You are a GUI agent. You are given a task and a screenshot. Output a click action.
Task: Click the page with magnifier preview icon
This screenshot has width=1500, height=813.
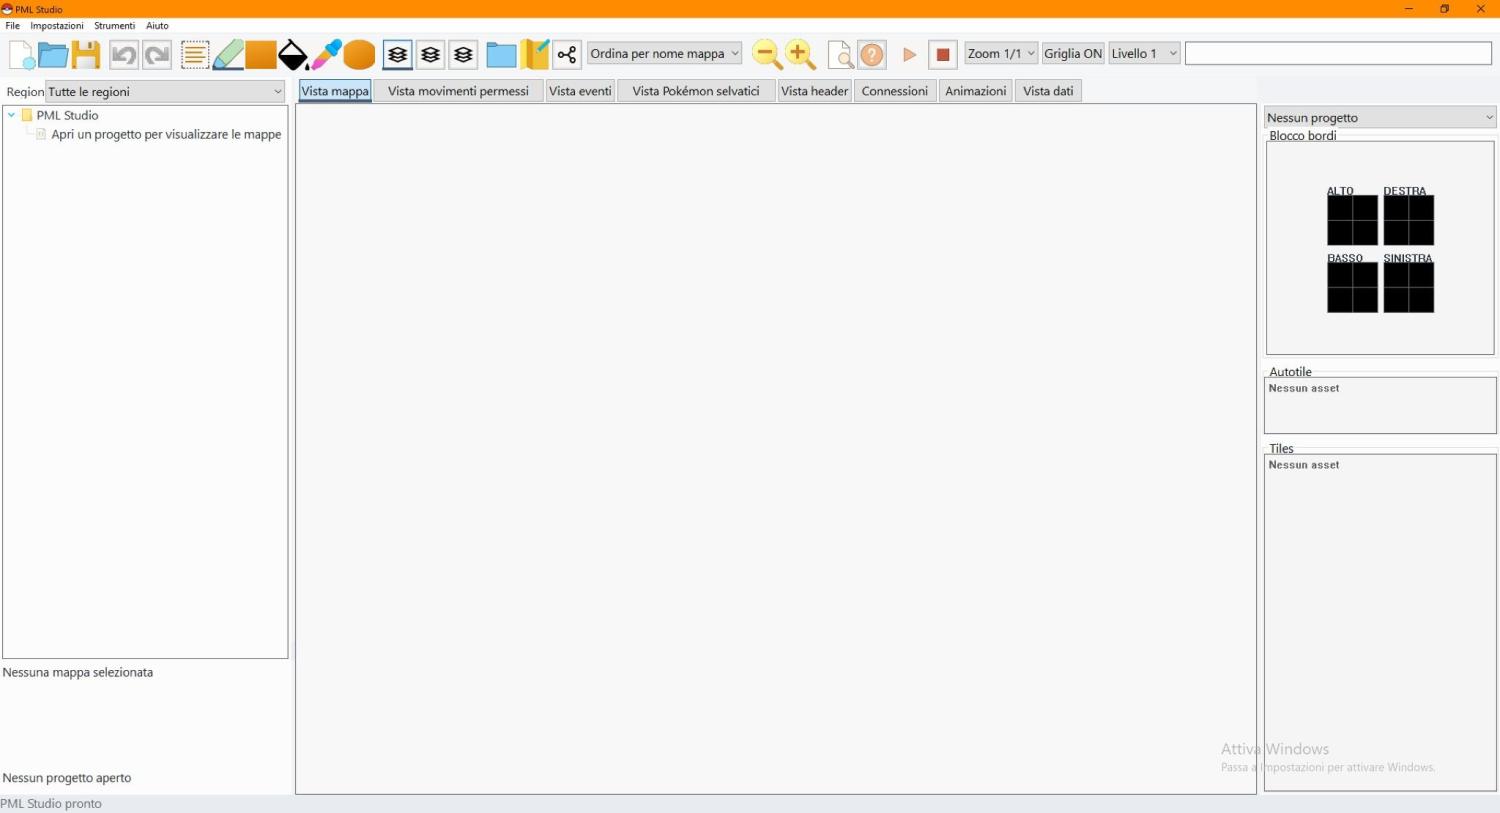click(840, 55)
